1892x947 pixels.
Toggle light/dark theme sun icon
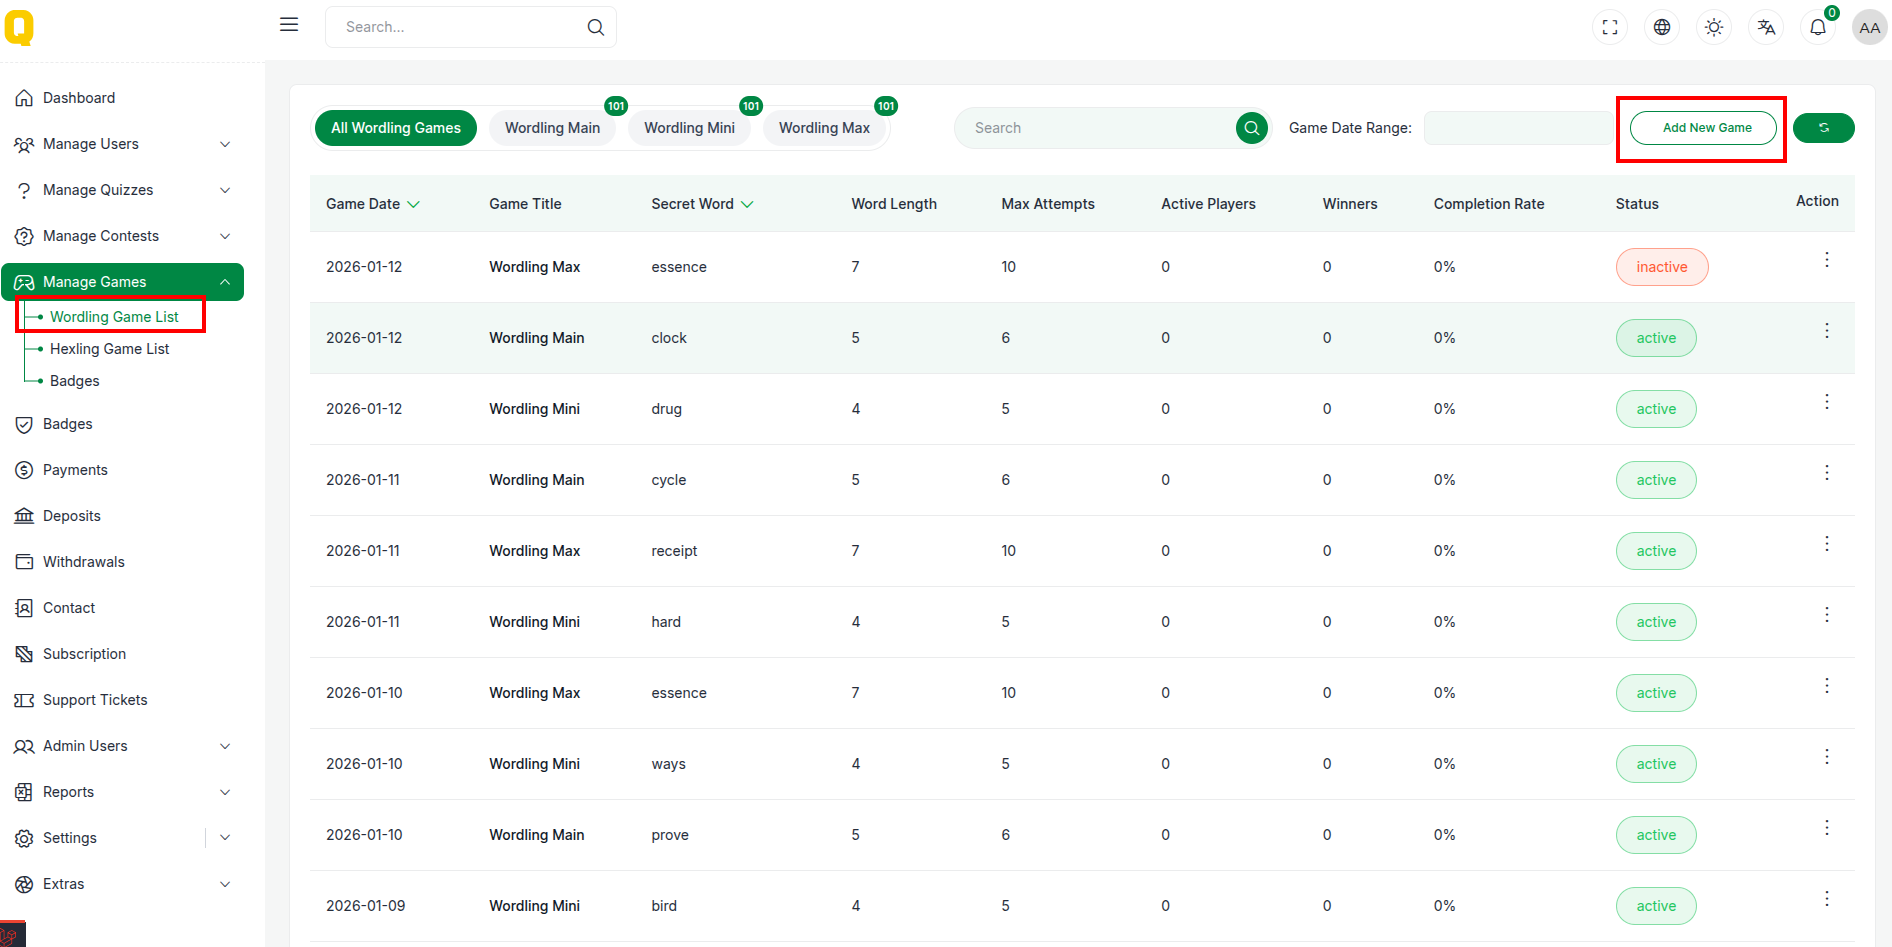(x=1714, y=27)
